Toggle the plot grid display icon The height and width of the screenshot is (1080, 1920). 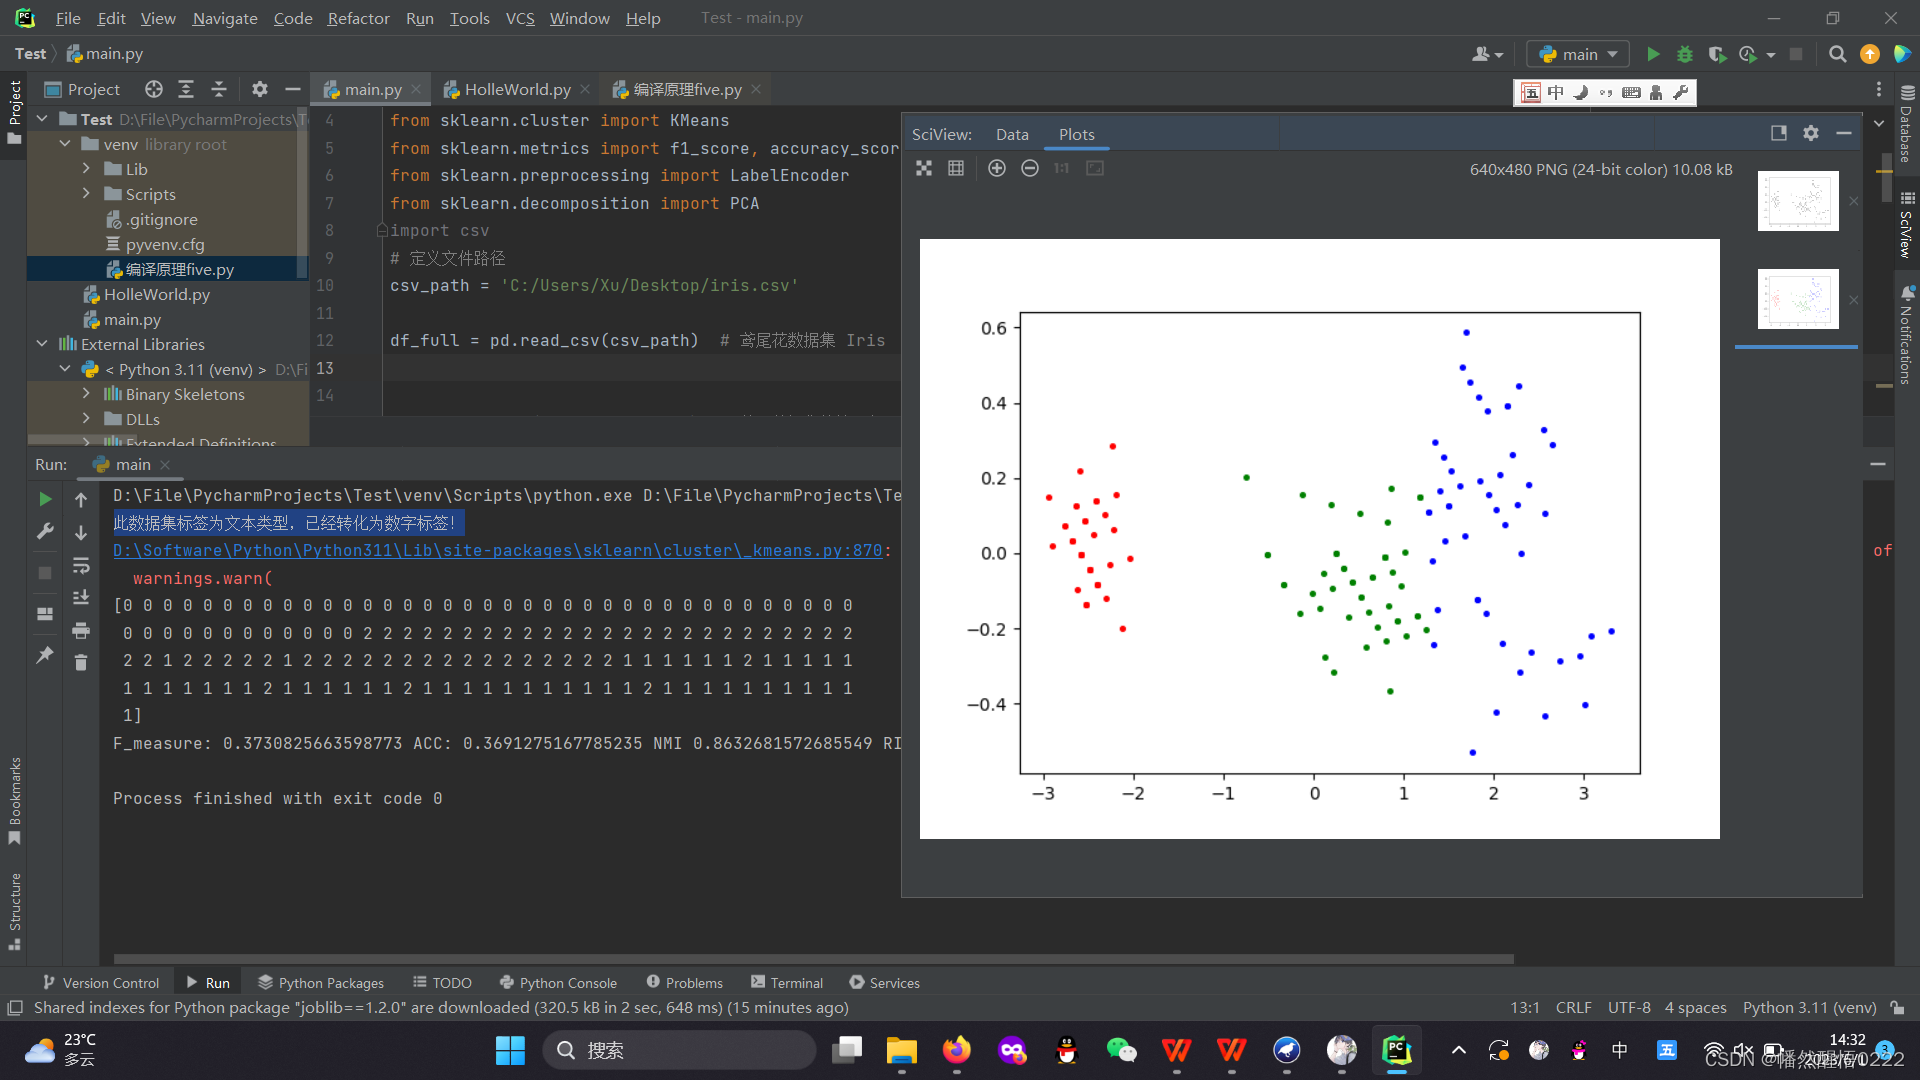click(x=956, y=168)
